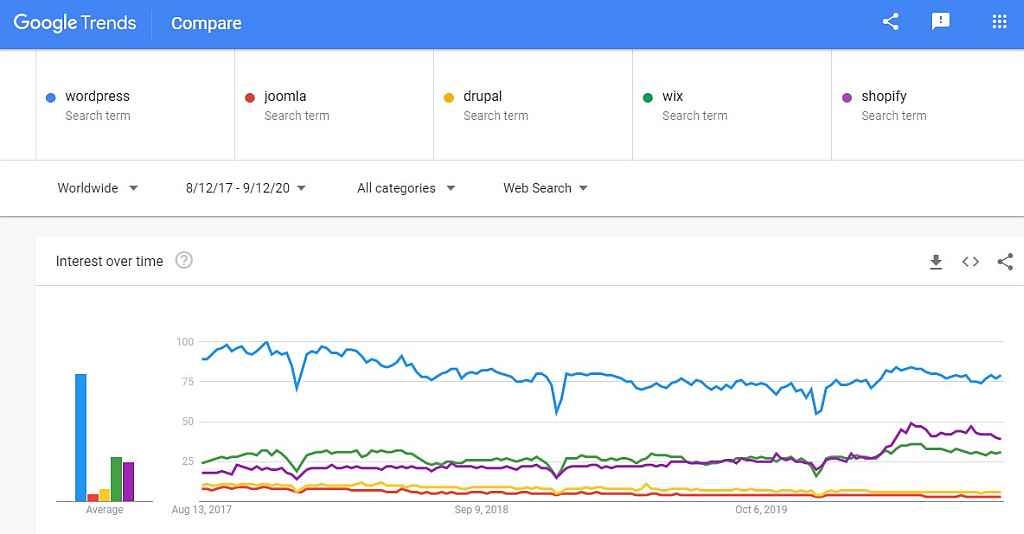Click the purple shopify color dot
The height and width of the screenshot is (534, 1024).
(x=847, y=97)
